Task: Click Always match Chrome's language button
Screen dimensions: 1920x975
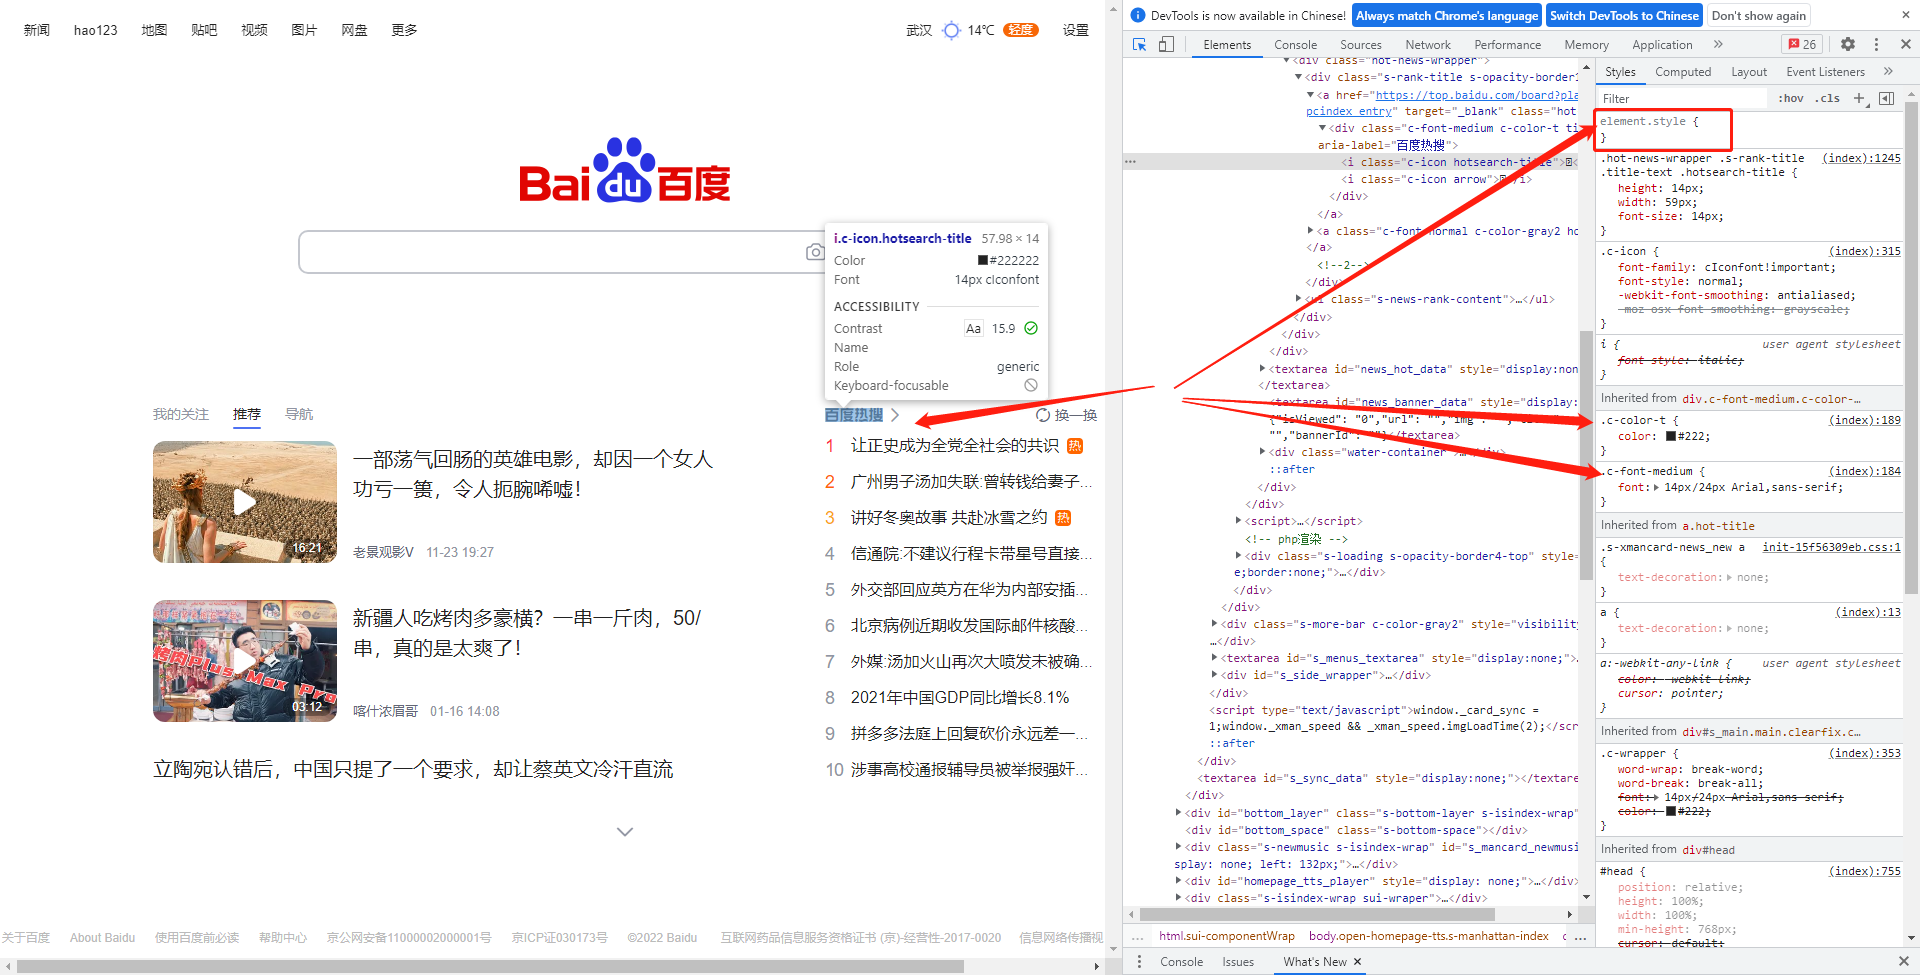Action: 1447,16
